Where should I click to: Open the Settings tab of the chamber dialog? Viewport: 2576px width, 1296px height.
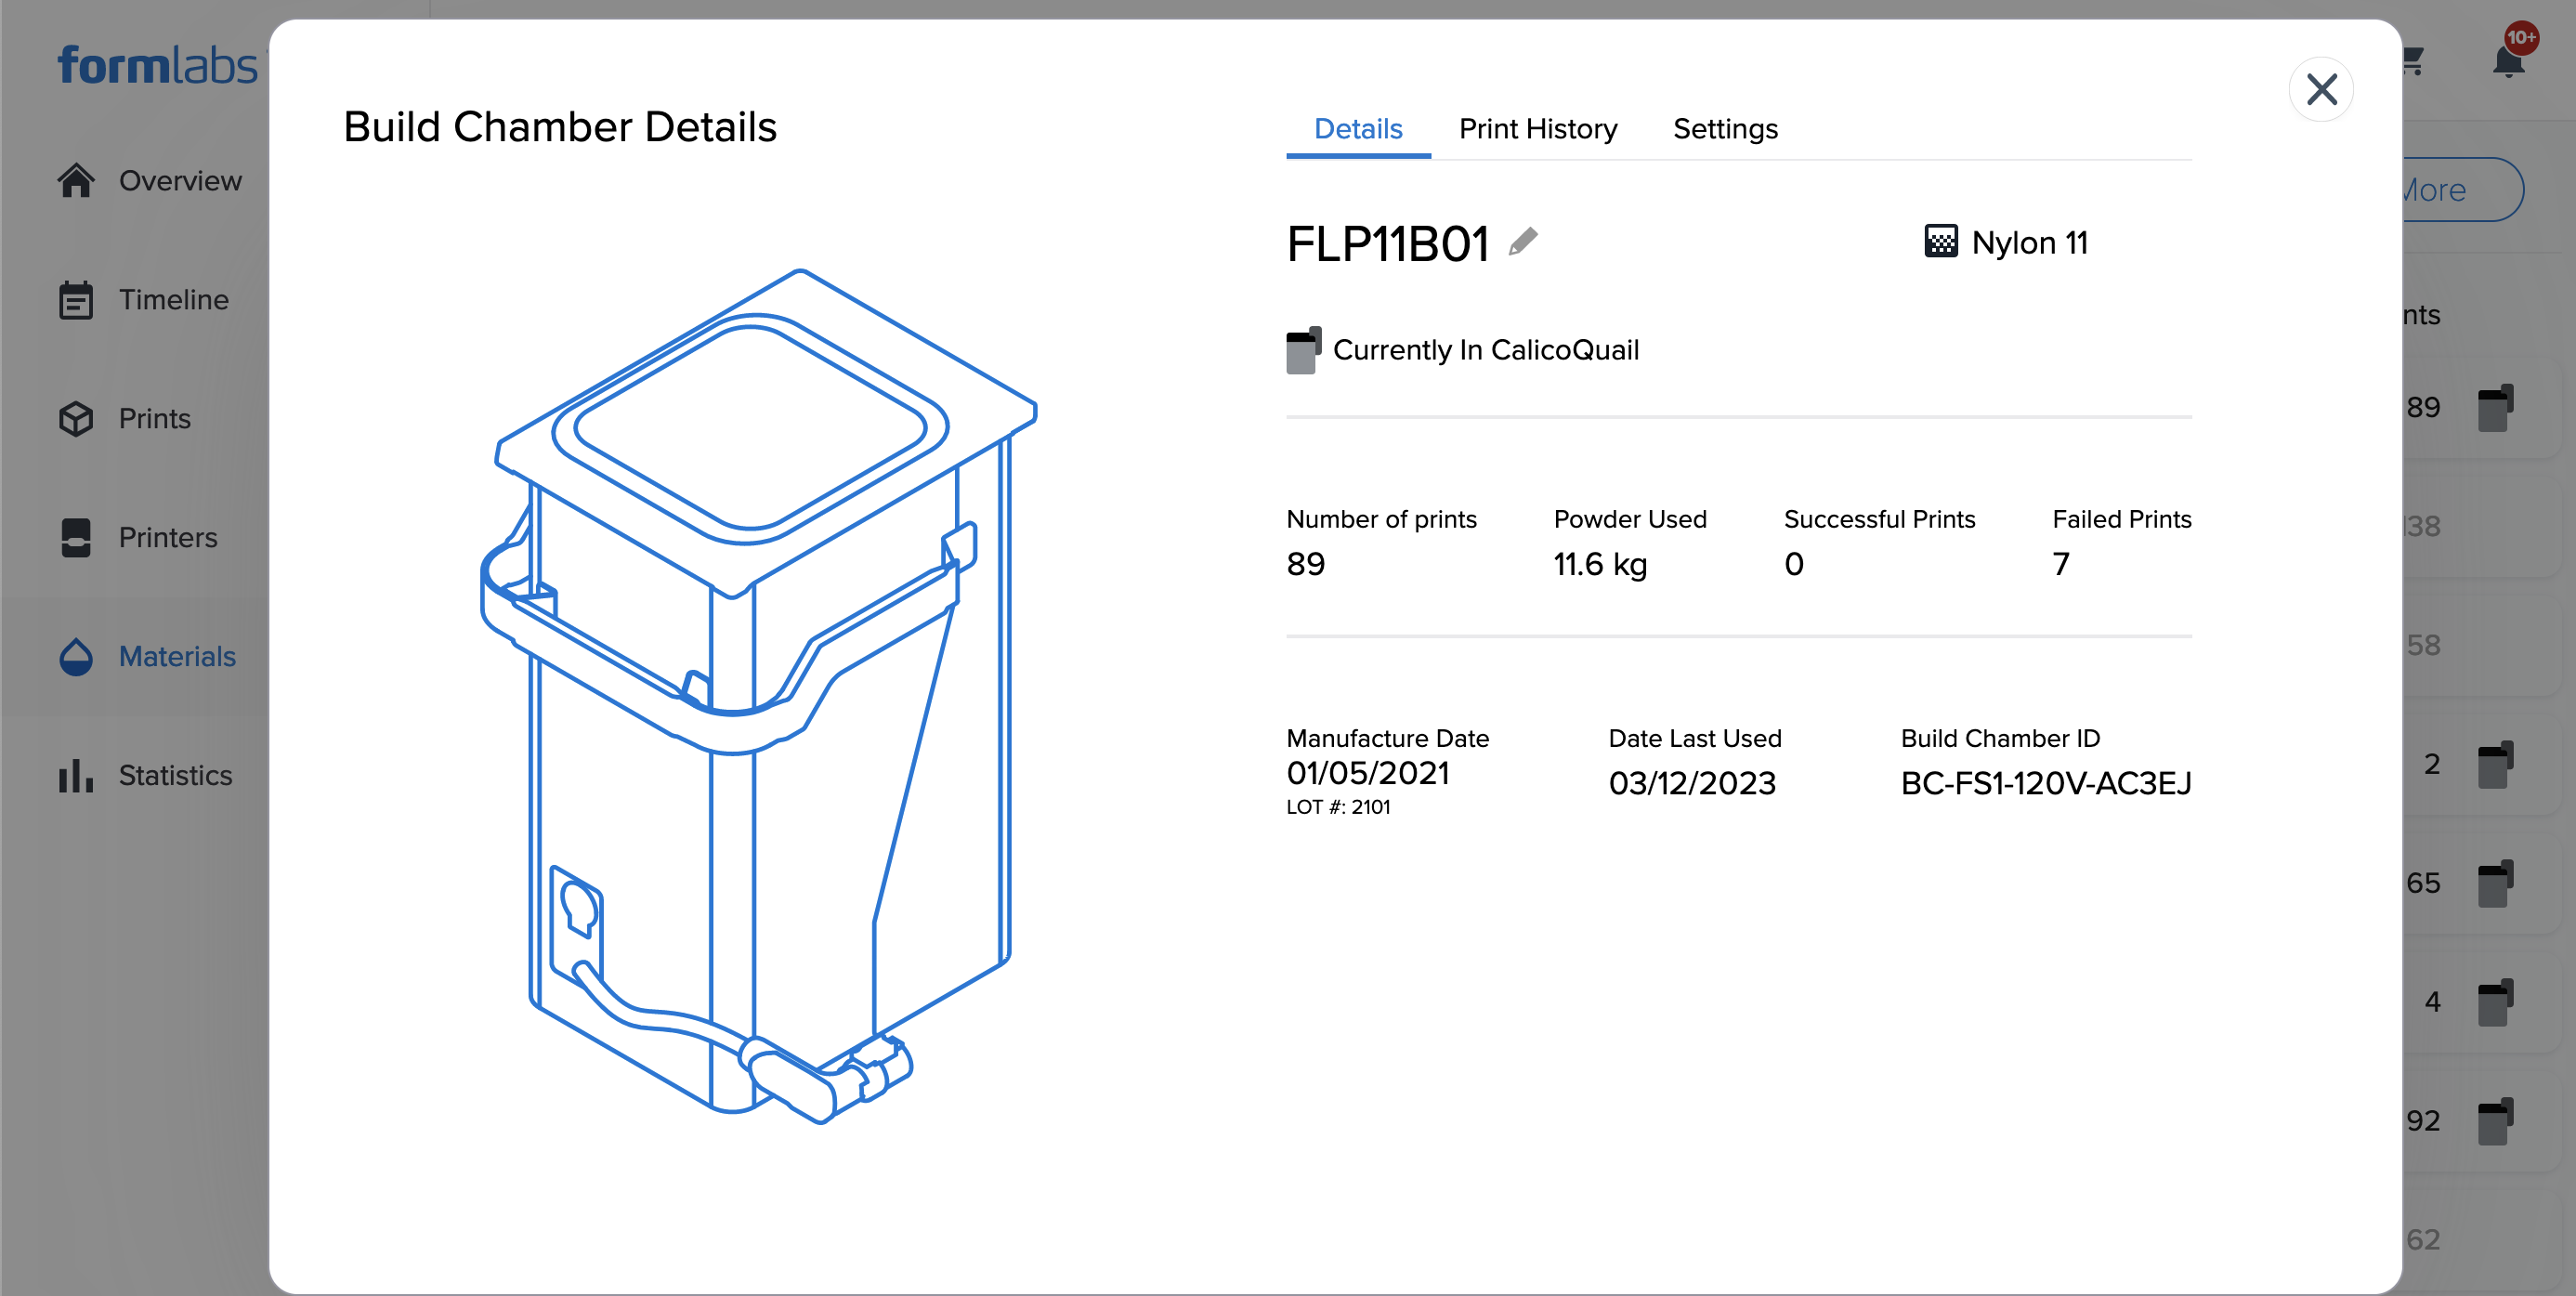click(x=1725, y=129)
